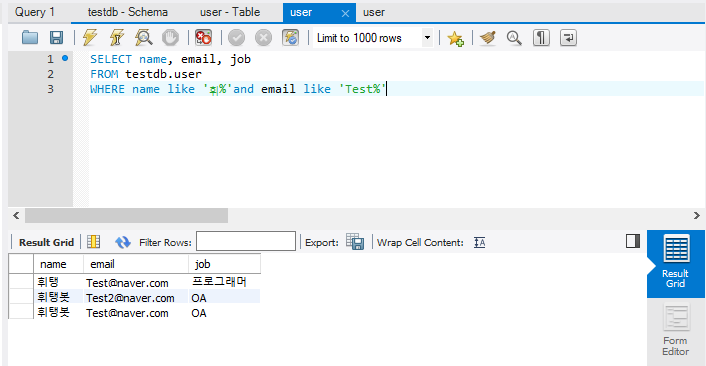This screenshot has width=706, height=366.
Task: Click the horizontal scrollbar thumb in editor
Action: tap(127, 216)
